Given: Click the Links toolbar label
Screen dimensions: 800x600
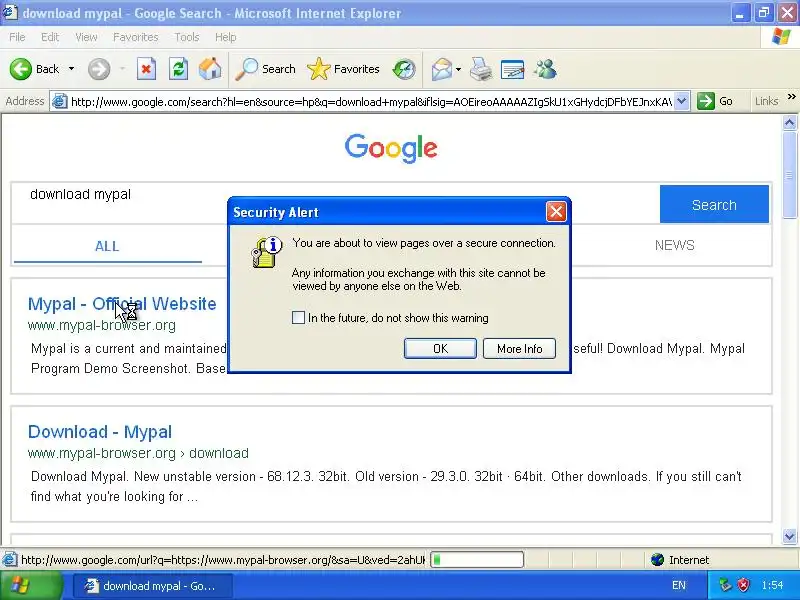Looking at the screenshot, I should pyautogui.click(x=766, y=101).
